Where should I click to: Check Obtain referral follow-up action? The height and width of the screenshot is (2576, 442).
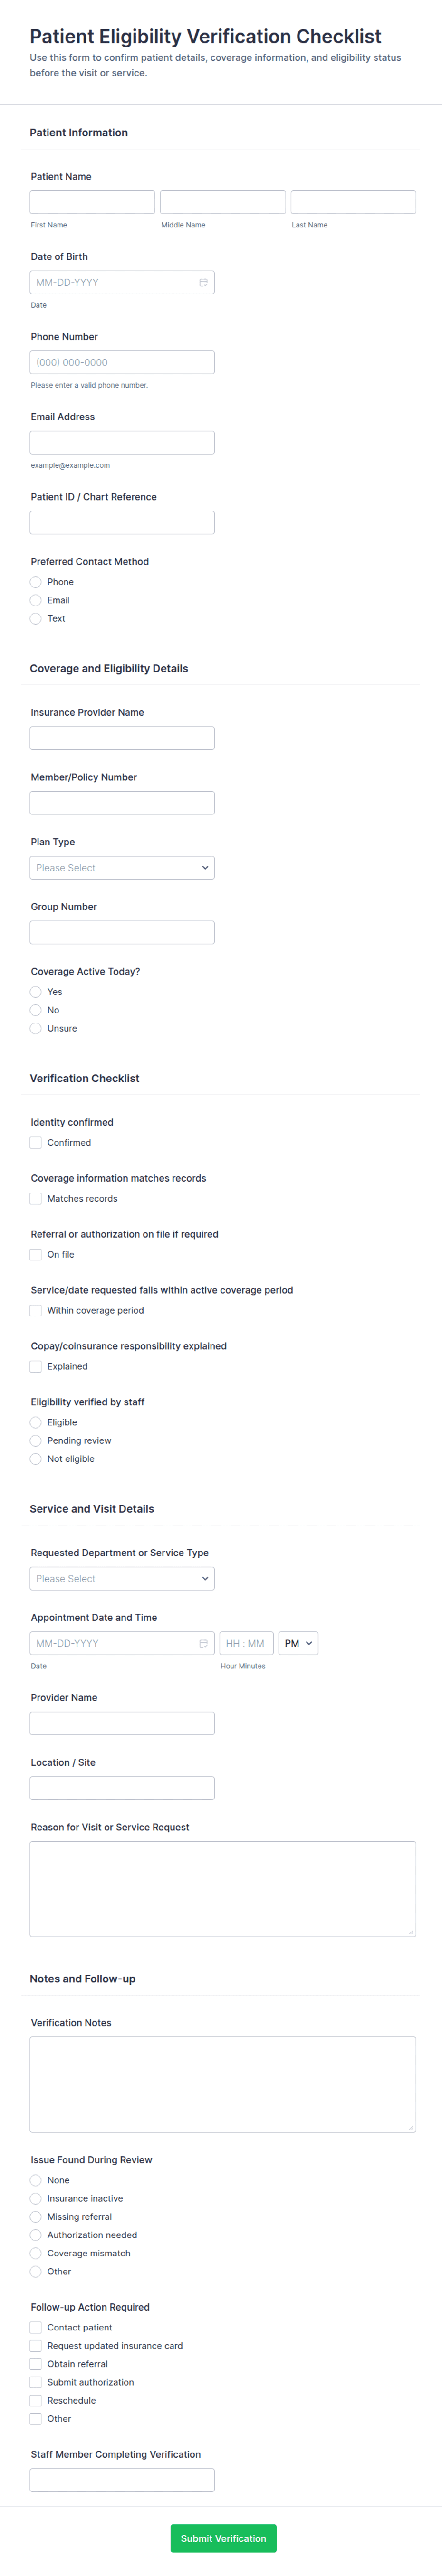36,2364
